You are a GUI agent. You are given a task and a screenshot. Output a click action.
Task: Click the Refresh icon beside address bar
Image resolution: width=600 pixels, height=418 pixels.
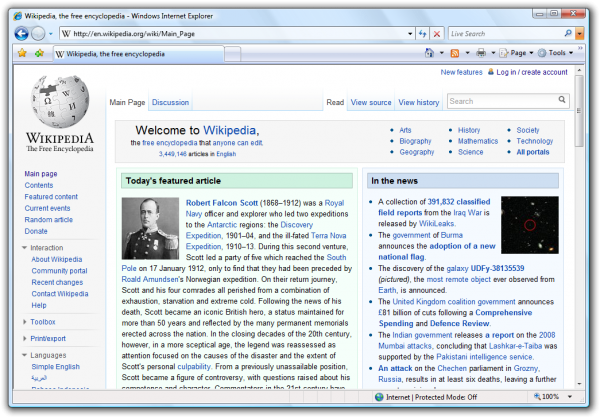[422, 34]
